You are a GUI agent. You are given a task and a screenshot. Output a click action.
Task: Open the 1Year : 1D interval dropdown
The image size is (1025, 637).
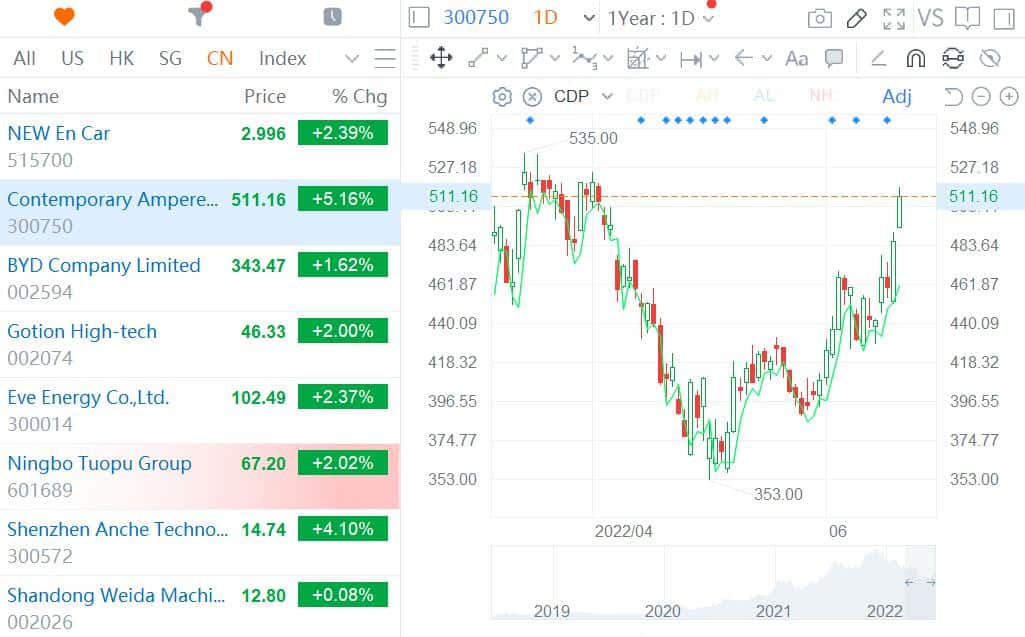[x=660, y=17]
